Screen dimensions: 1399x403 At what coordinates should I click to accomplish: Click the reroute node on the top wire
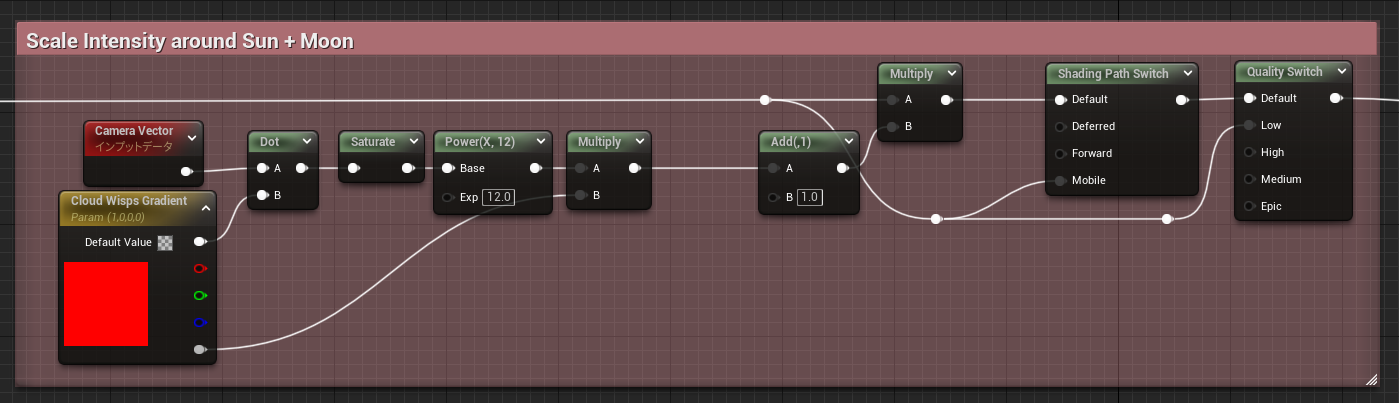(x=765, y=99)
